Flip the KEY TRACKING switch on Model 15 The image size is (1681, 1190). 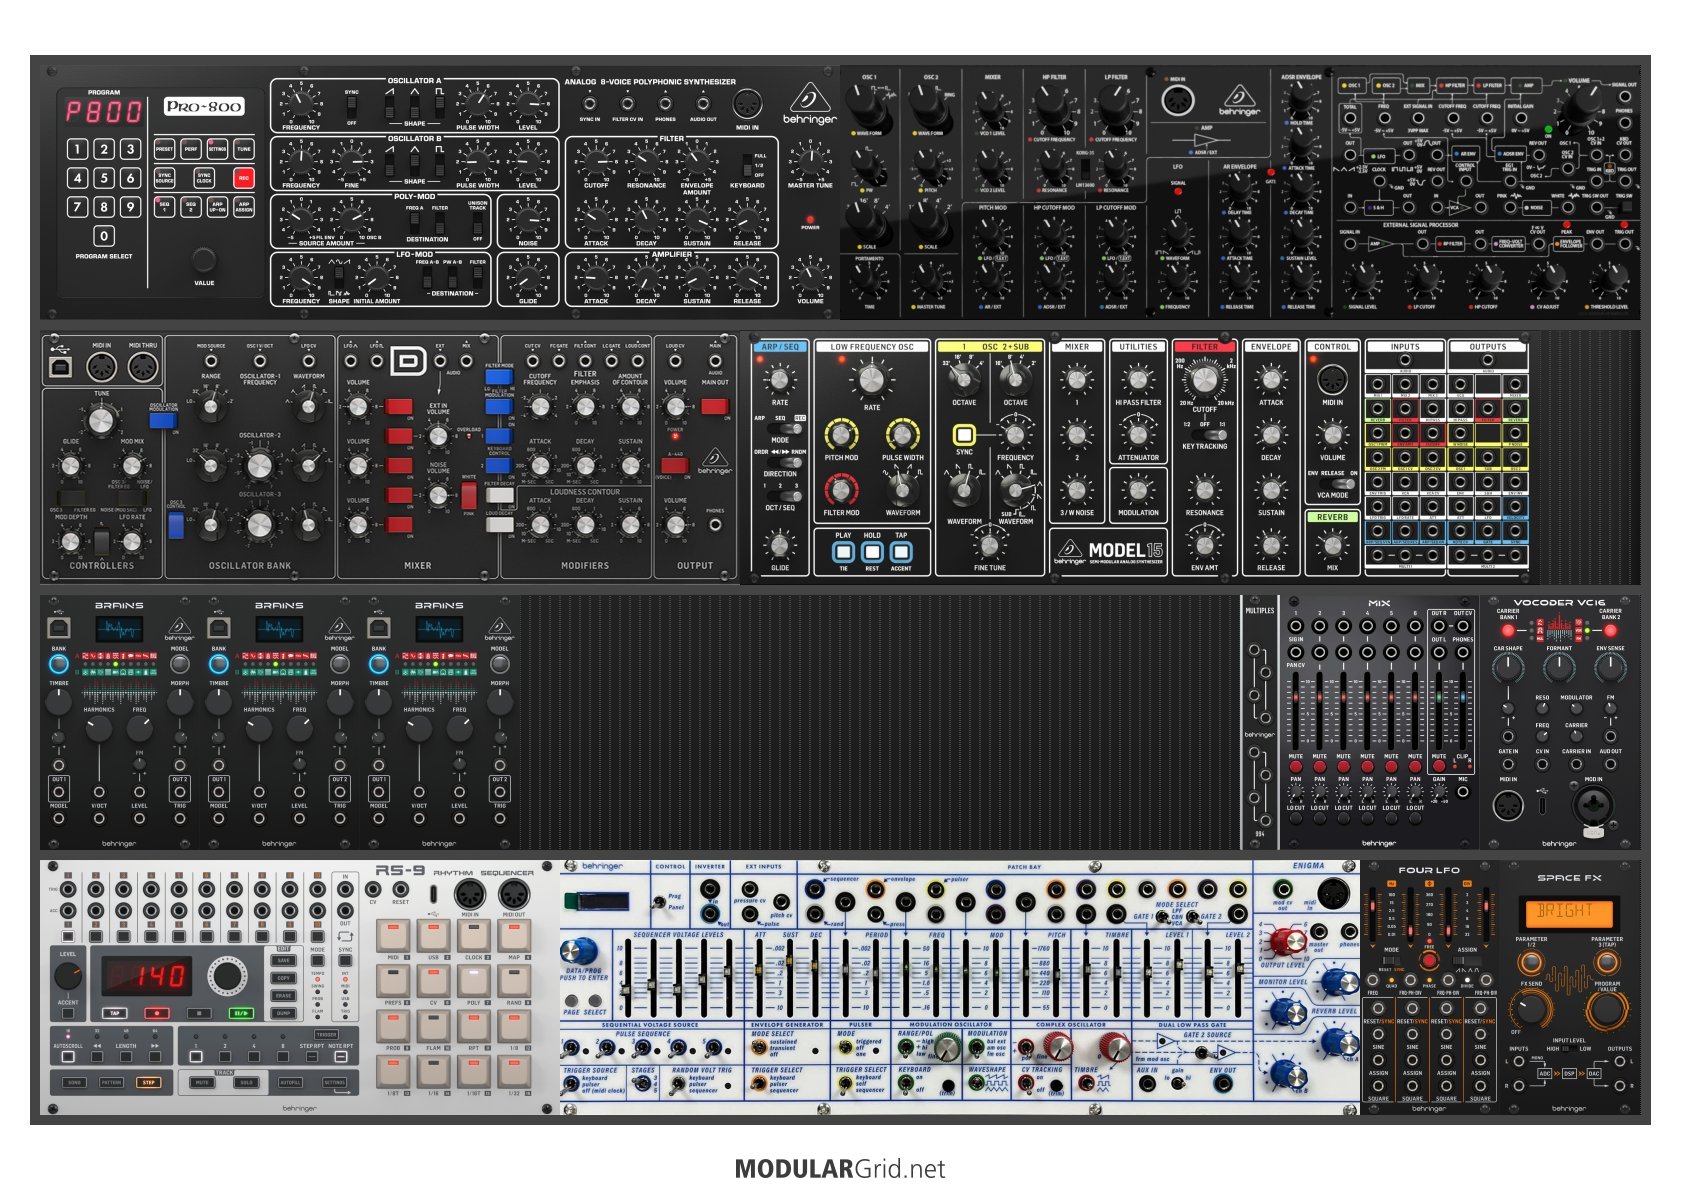1209,435
